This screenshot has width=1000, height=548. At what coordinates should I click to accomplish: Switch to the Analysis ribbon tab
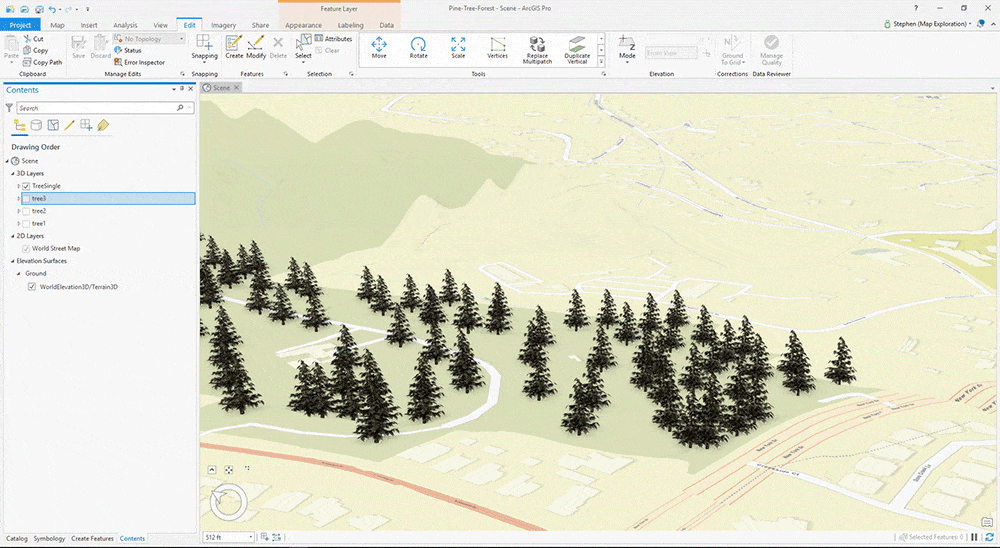pos(125,24)
